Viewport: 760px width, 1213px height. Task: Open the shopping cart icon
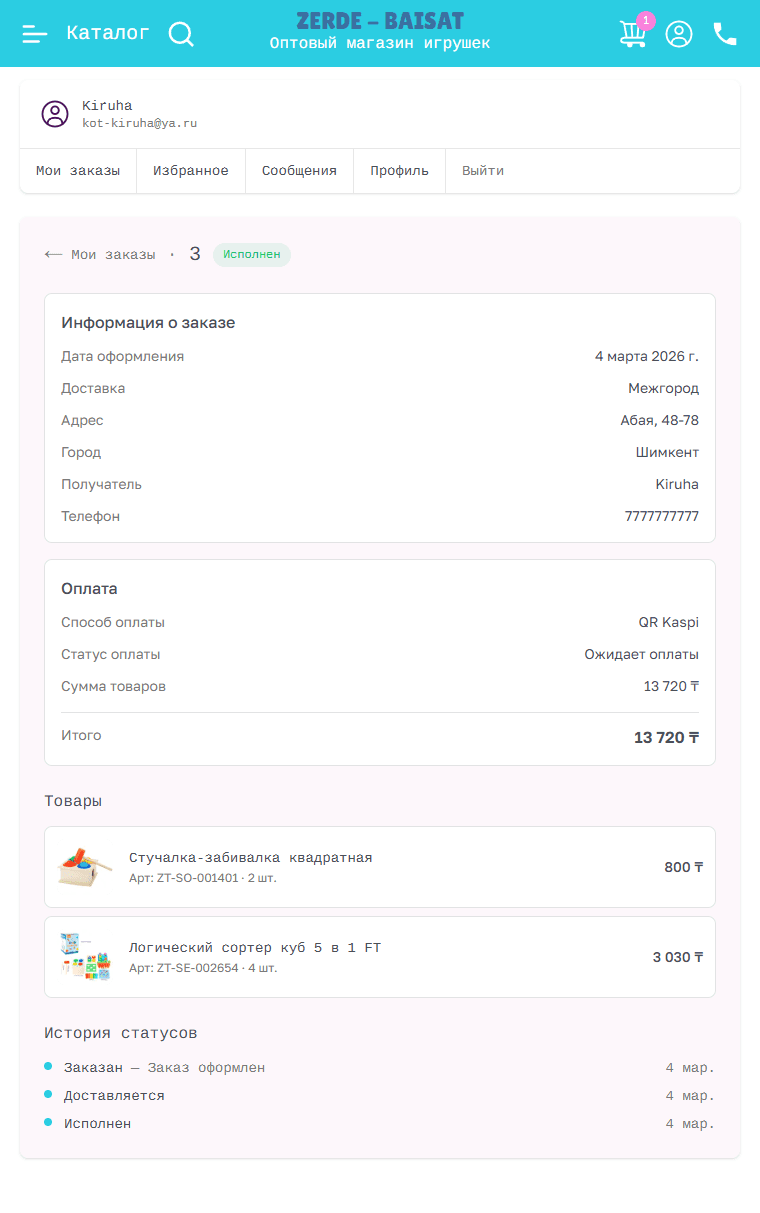pyautogui.click(x=632, y=35)
